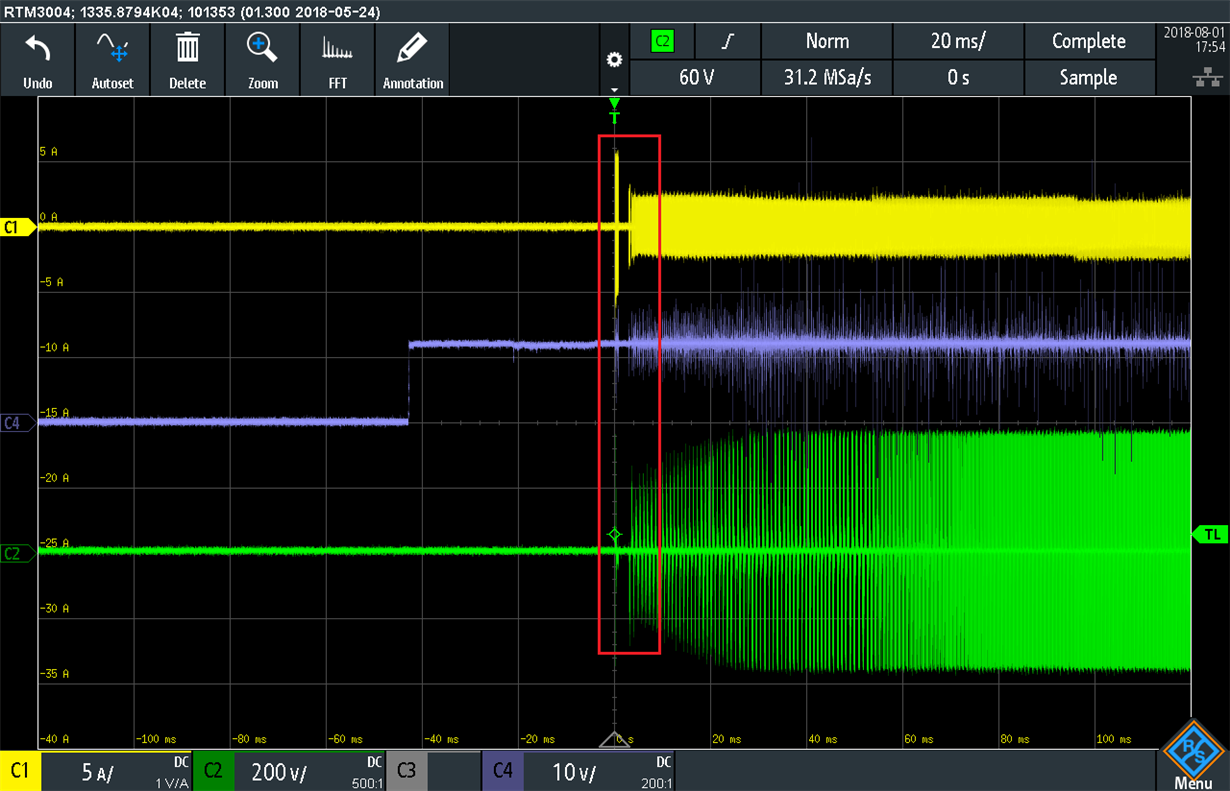Click the 31.2 MSa/s sample rate

(x=827, y=78)
